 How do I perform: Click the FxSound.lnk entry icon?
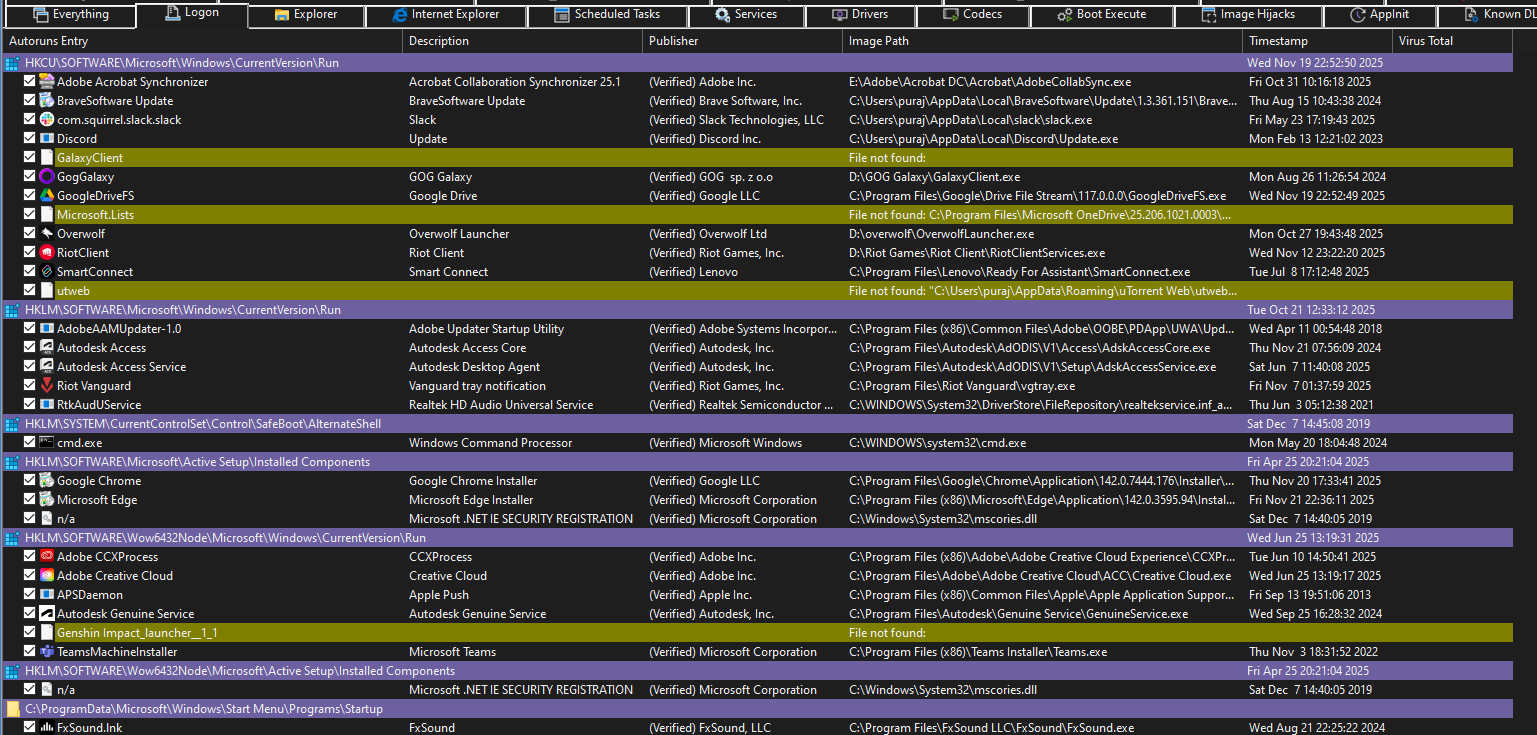pyautogui.click(x=46, y=728)
